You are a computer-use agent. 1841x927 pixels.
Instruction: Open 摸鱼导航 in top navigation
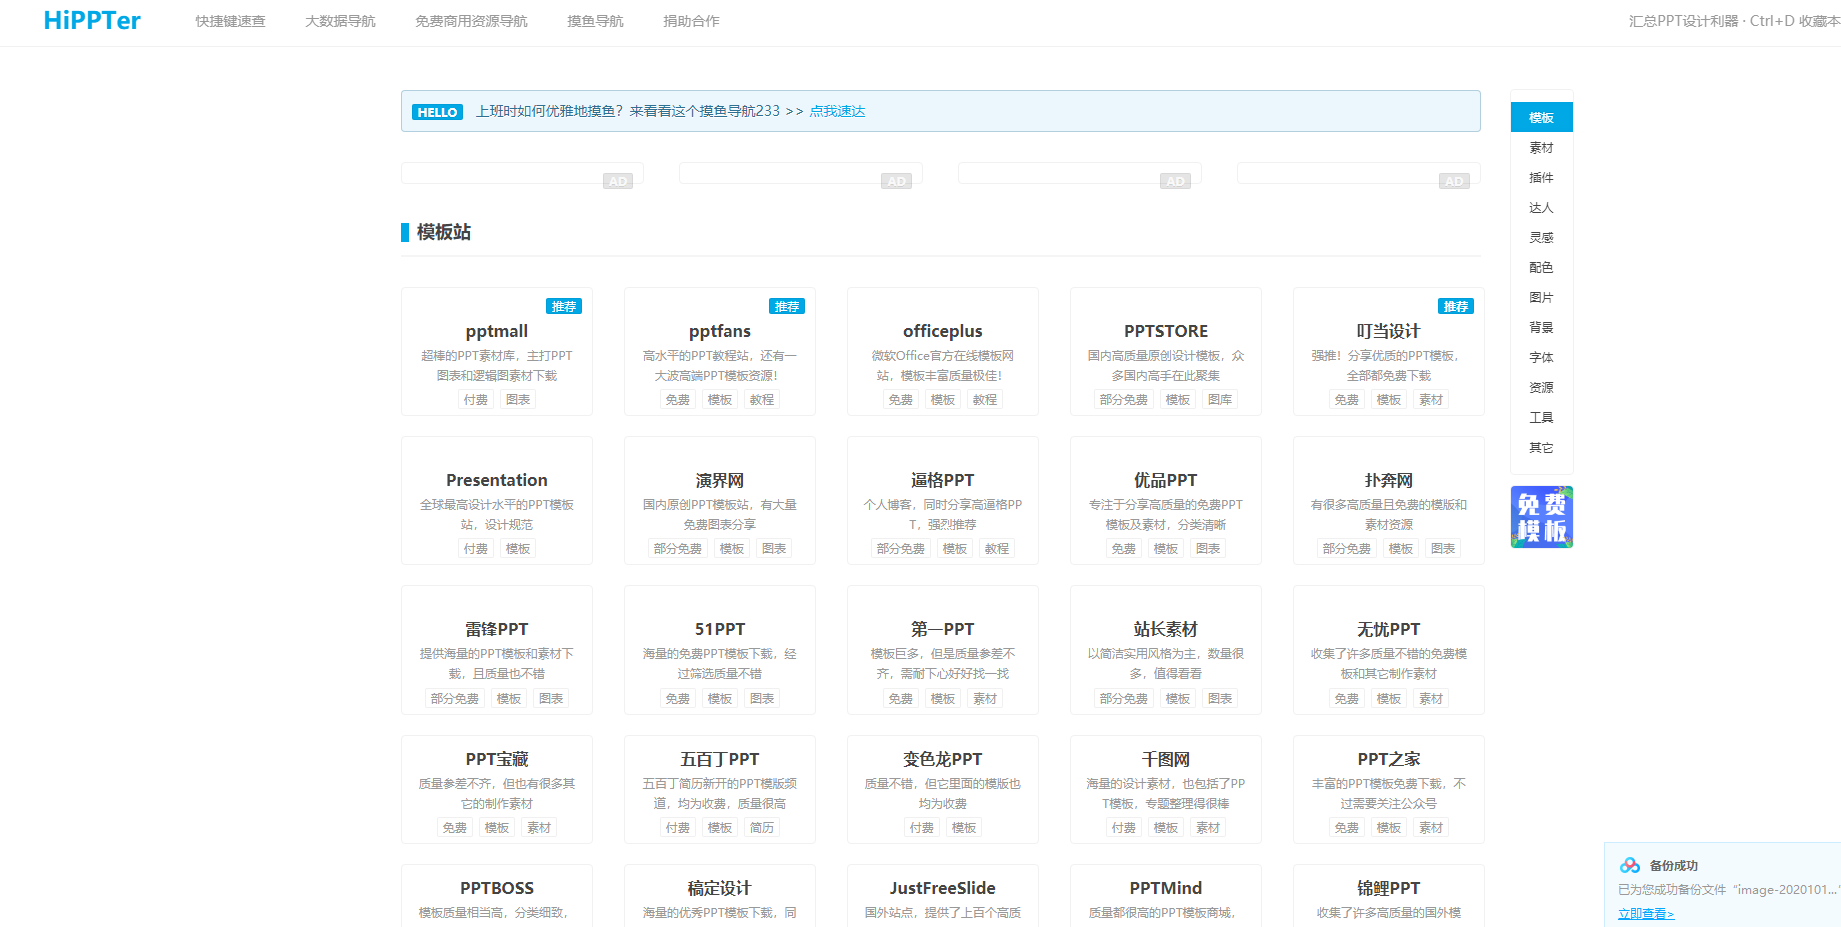pos(595,21)
